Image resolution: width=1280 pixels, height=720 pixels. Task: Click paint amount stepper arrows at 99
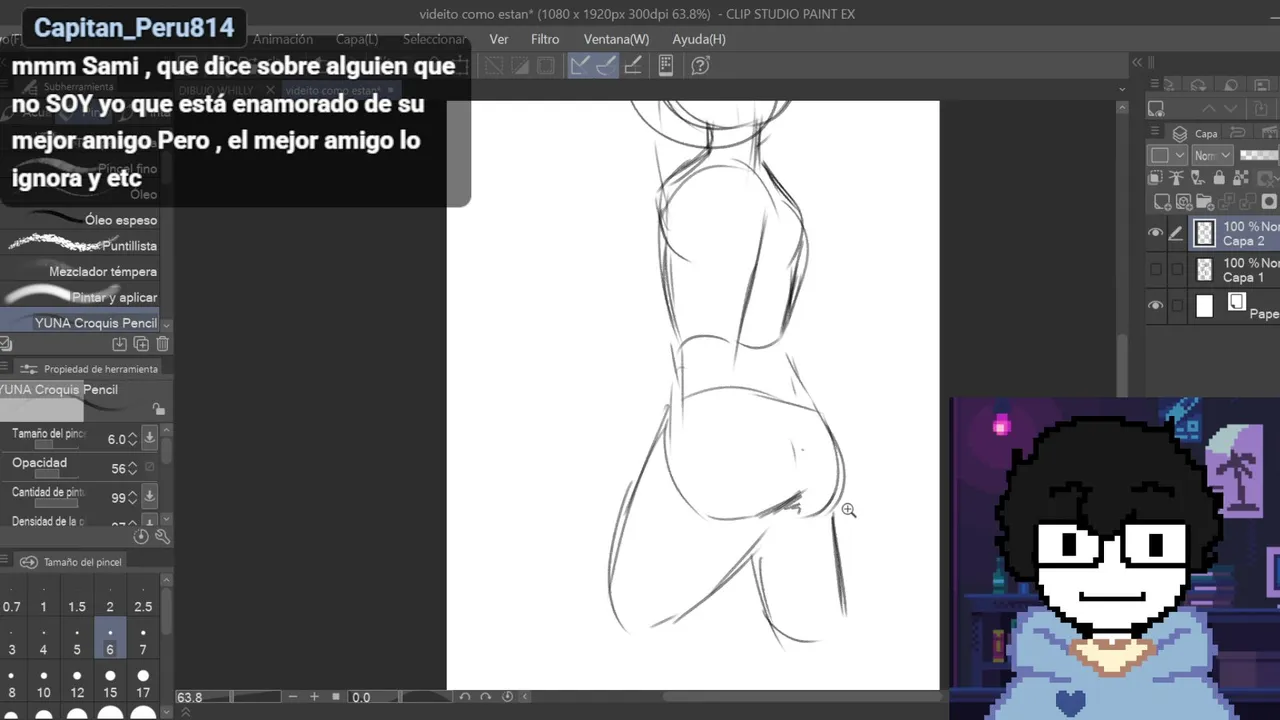click(132, 497)
